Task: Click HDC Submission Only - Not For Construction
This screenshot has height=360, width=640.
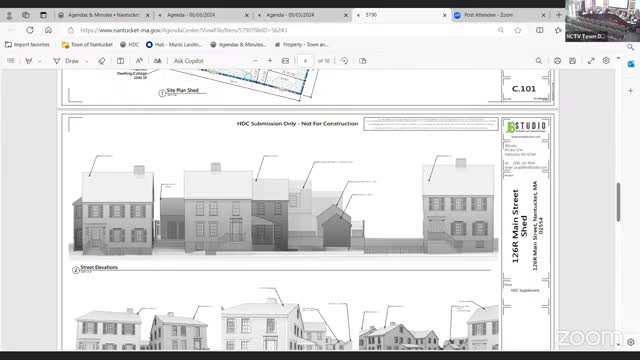Action: (x=297, y=123)
